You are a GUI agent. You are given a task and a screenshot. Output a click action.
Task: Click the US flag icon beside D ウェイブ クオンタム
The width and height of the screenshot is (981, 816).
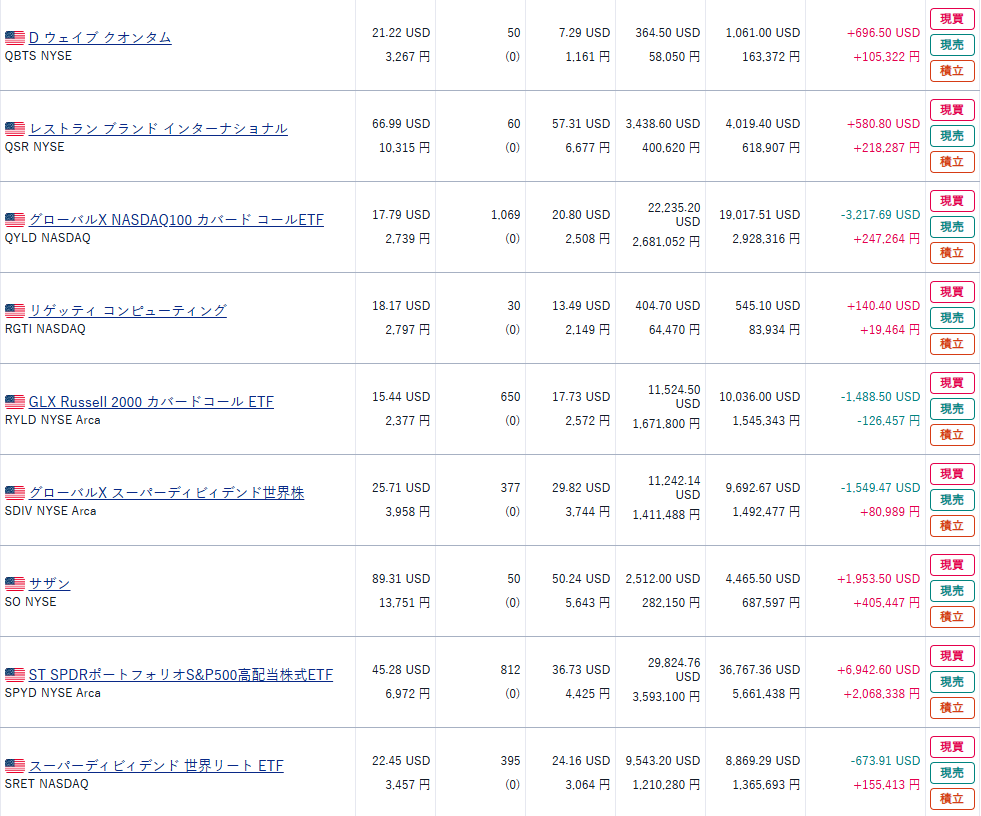14,38
